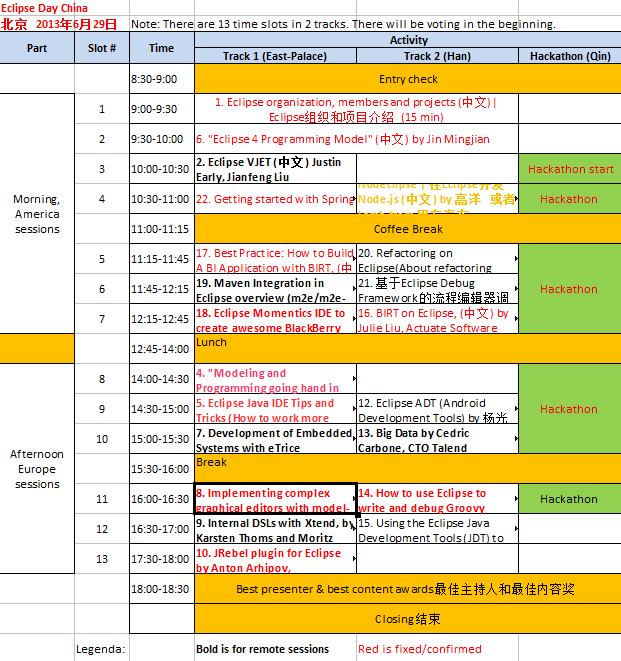
Task: Click the "10:30-11:00" time cell
Action: tap(161, 199)
